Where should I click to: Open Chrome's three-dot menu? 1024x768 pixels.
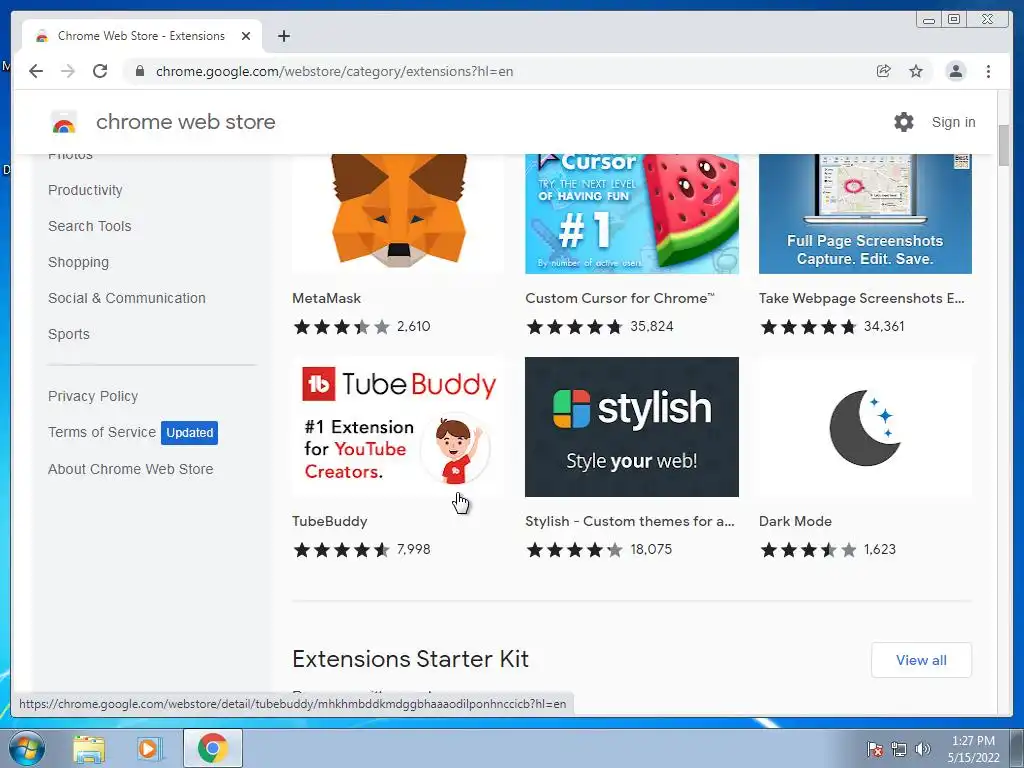click(x=988, y=71)
